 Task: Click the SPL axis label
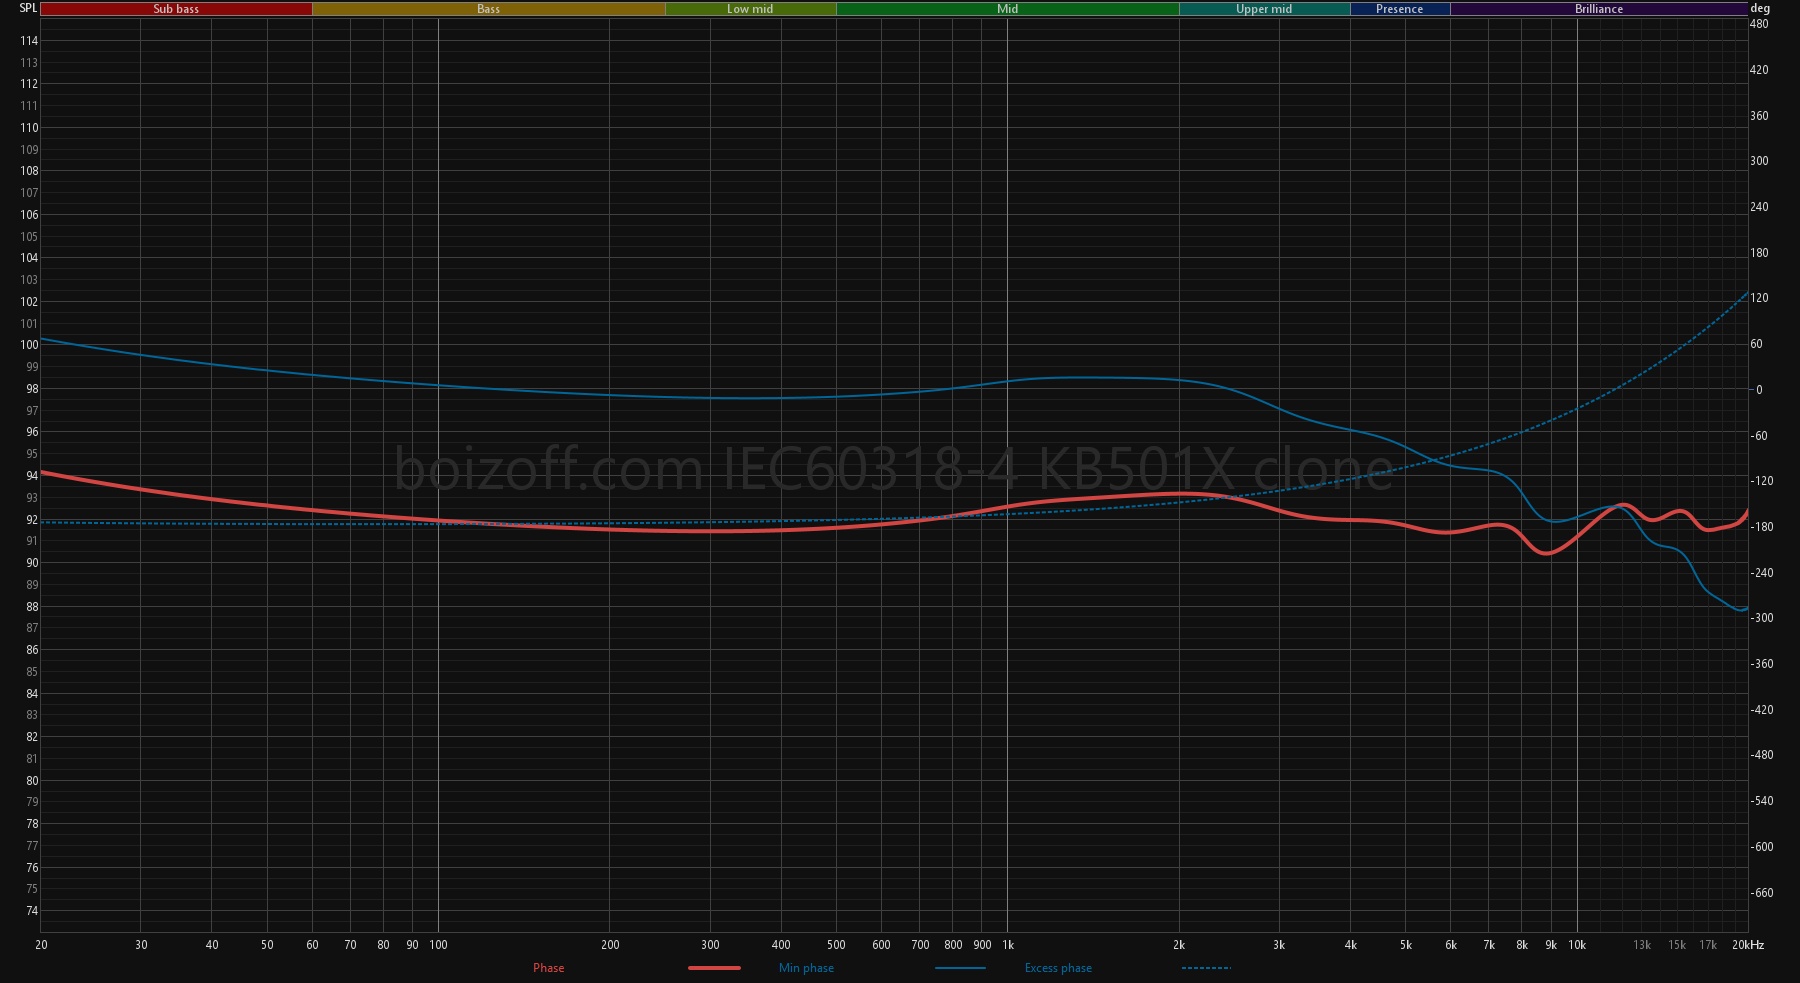pyautogui.click(x=28, y=8)
